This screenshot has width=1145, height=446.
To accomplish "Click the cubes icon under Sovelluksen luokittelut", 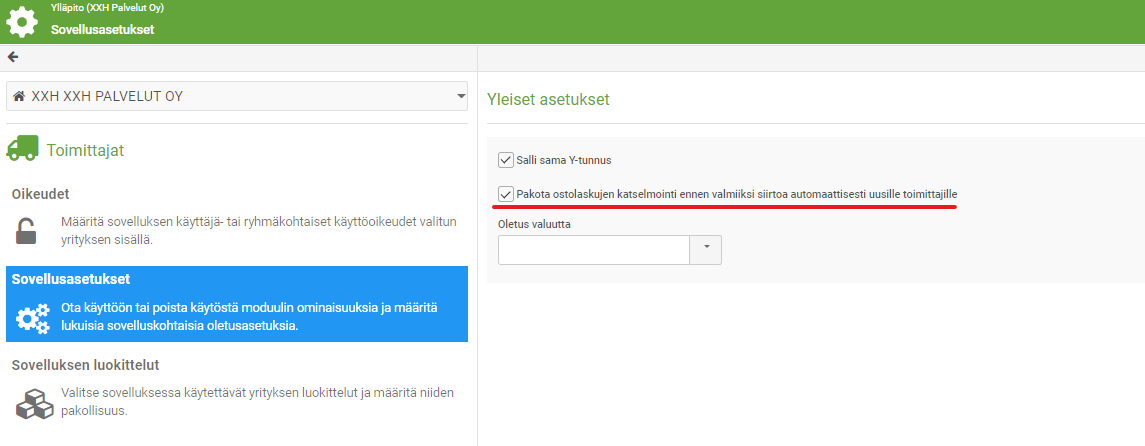I will 33,402.
